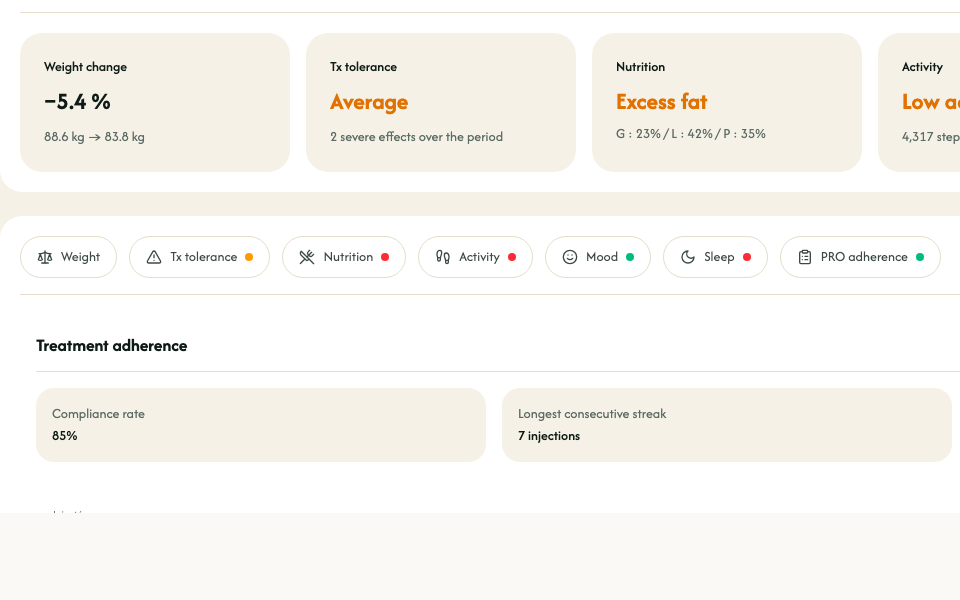Open the Nutrition Excess fat card

(x=727, y=102)
